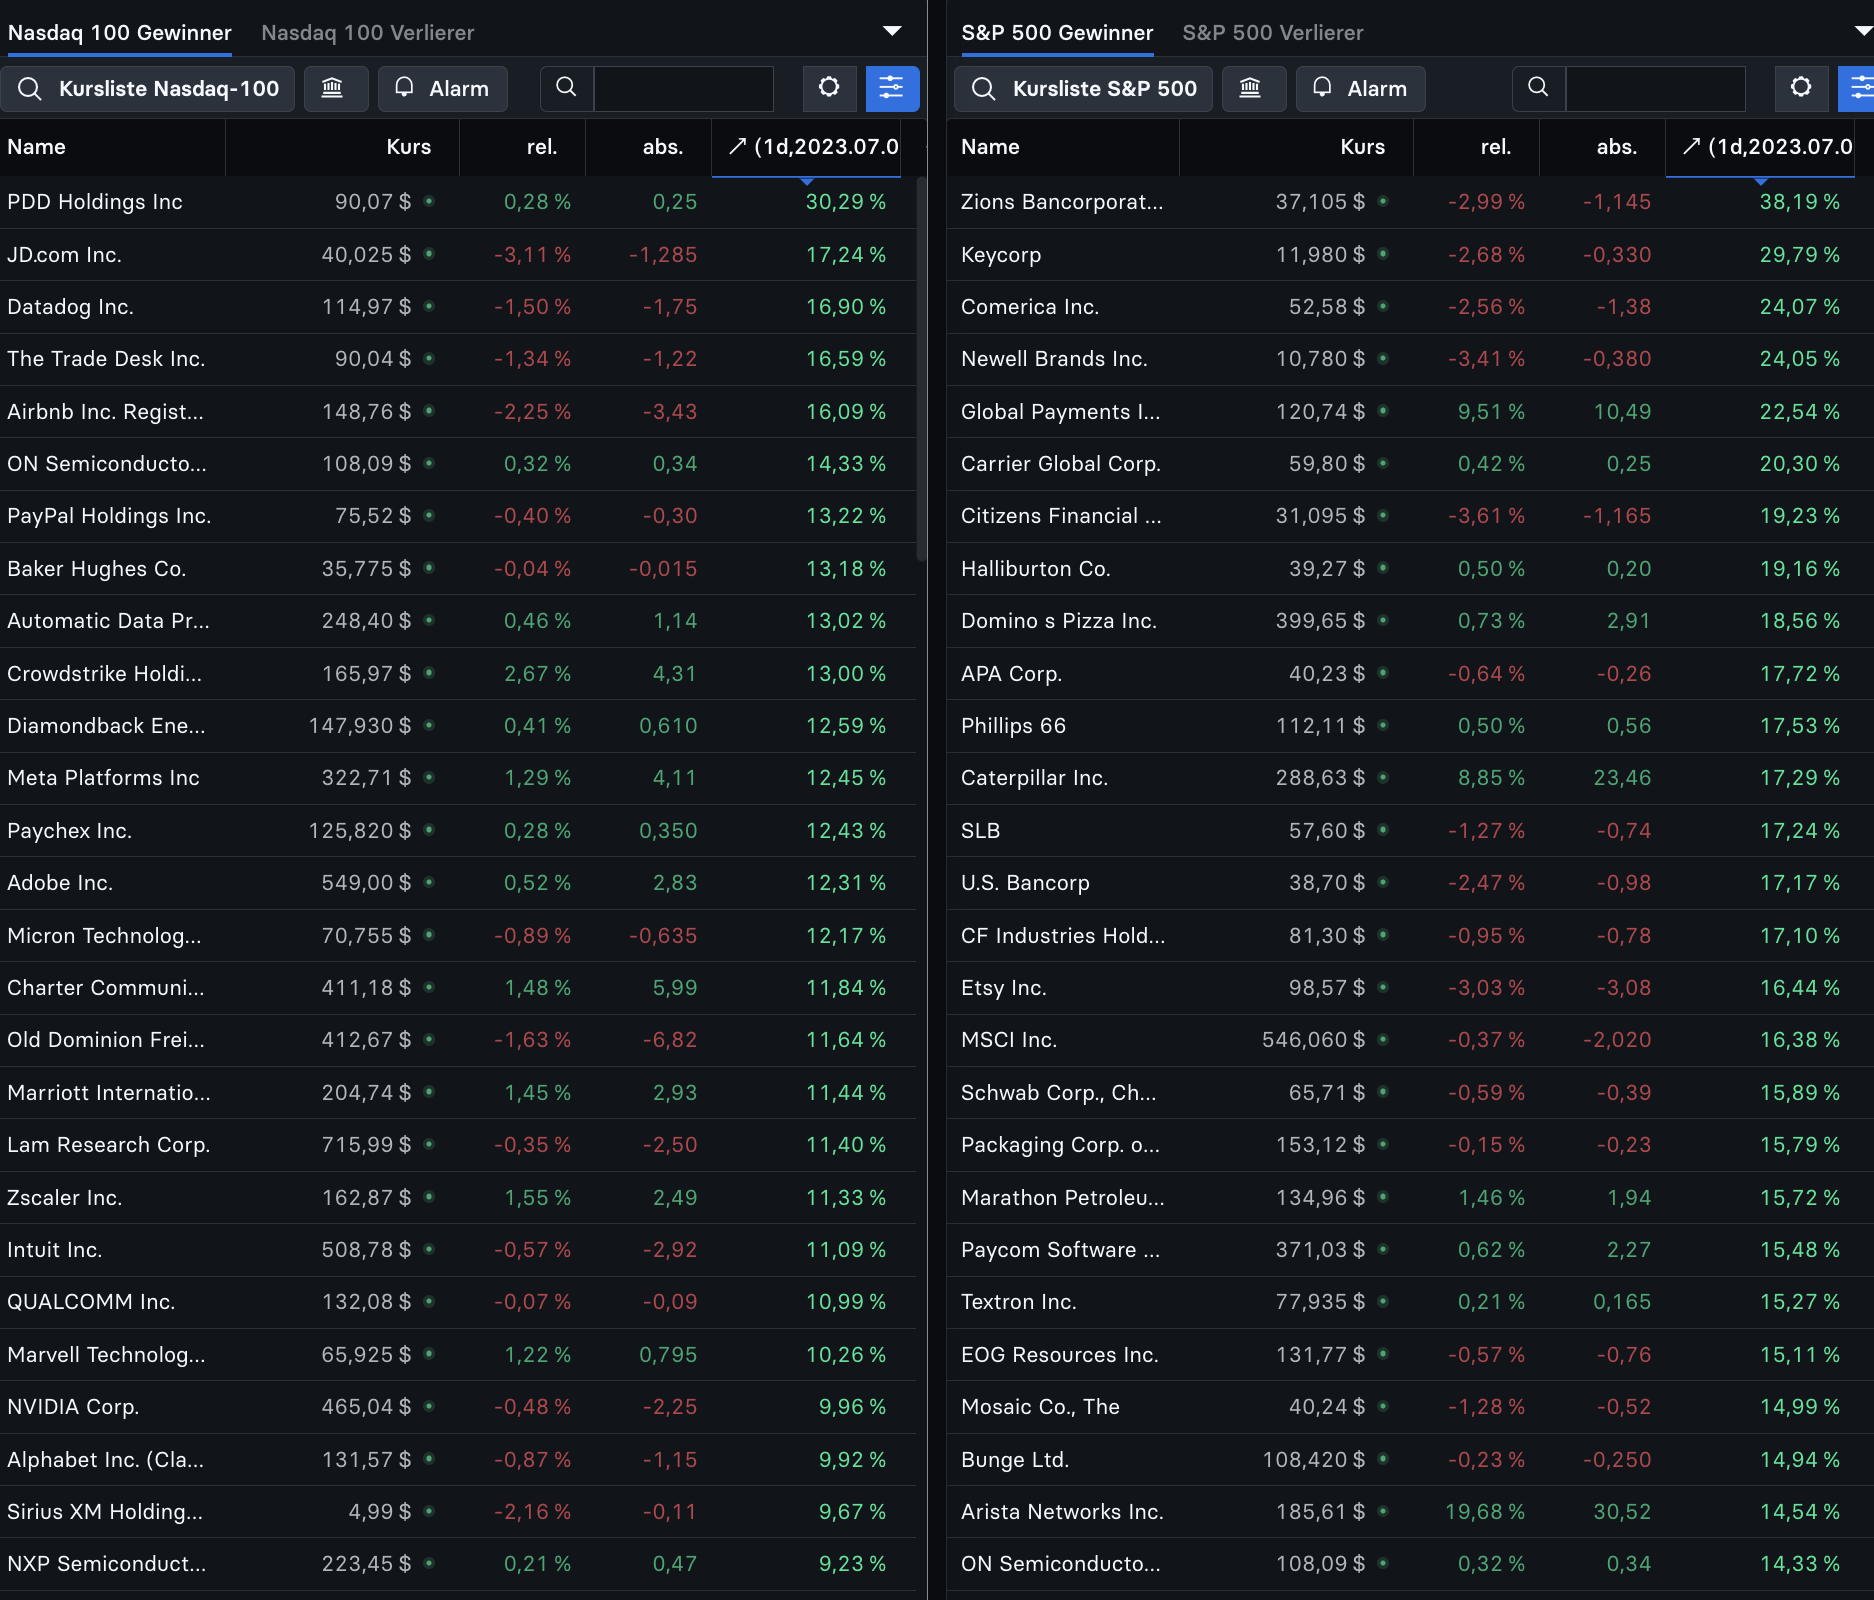Screen dimensions: 1874x1600
Task: Sort S&P 500 list by rel. column
Action: tap(1476, 147)
